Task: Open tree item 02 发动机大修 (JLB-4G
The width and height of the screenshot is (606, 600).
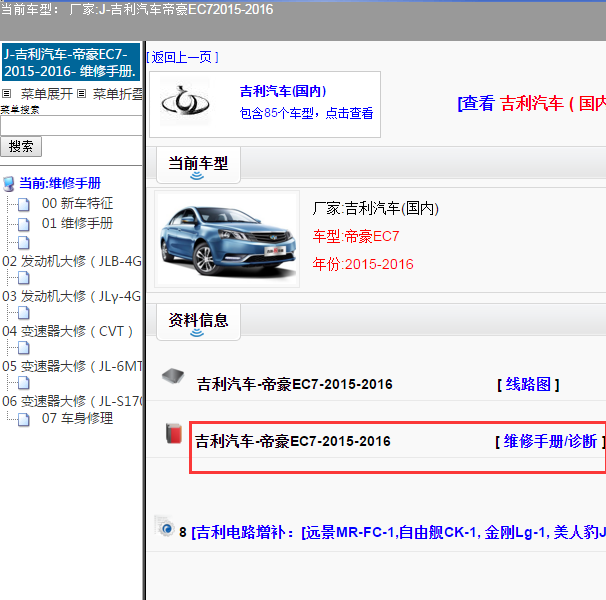Action: (72, 261)
